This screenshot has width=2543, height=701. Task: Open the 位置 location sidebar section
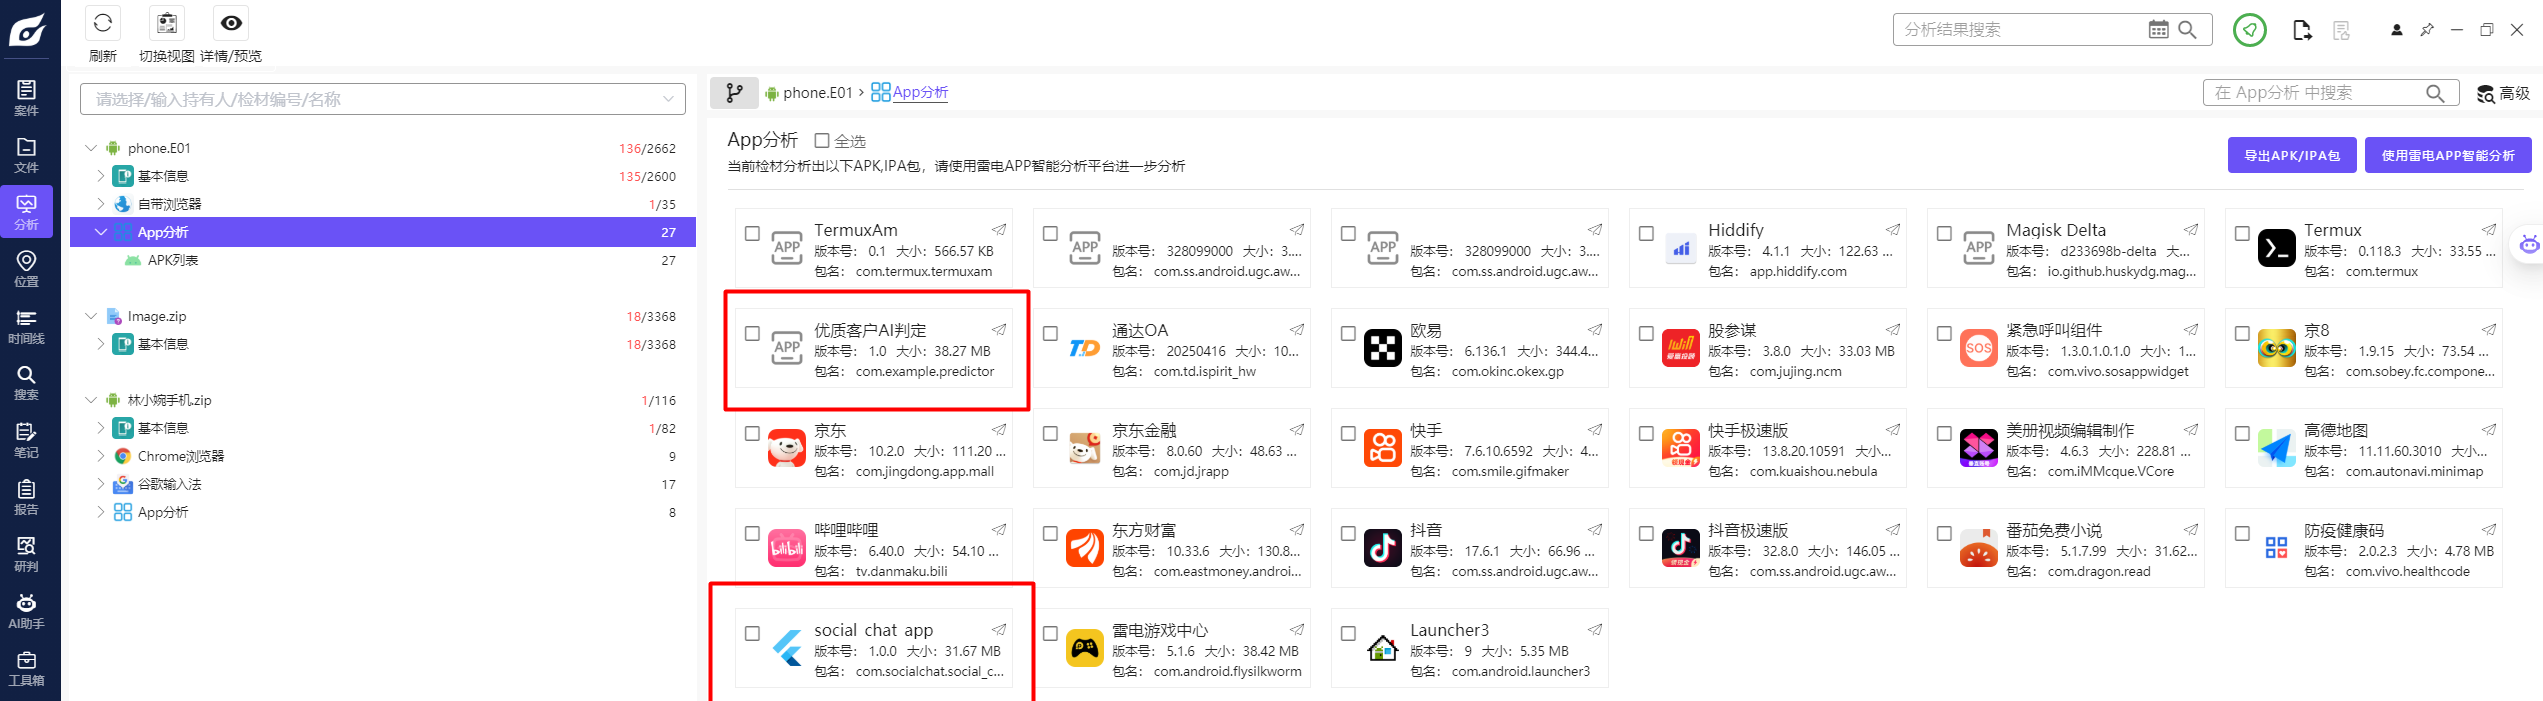tap(27, 269)
